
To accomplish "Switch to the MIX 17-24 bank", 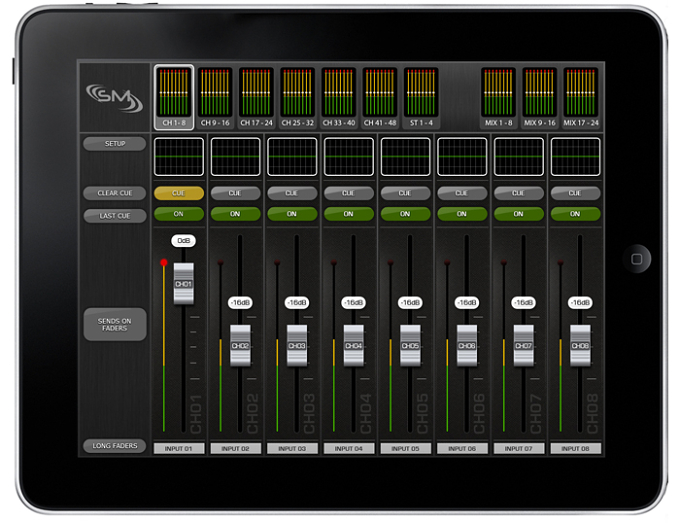I will click(x=581, y=98).
